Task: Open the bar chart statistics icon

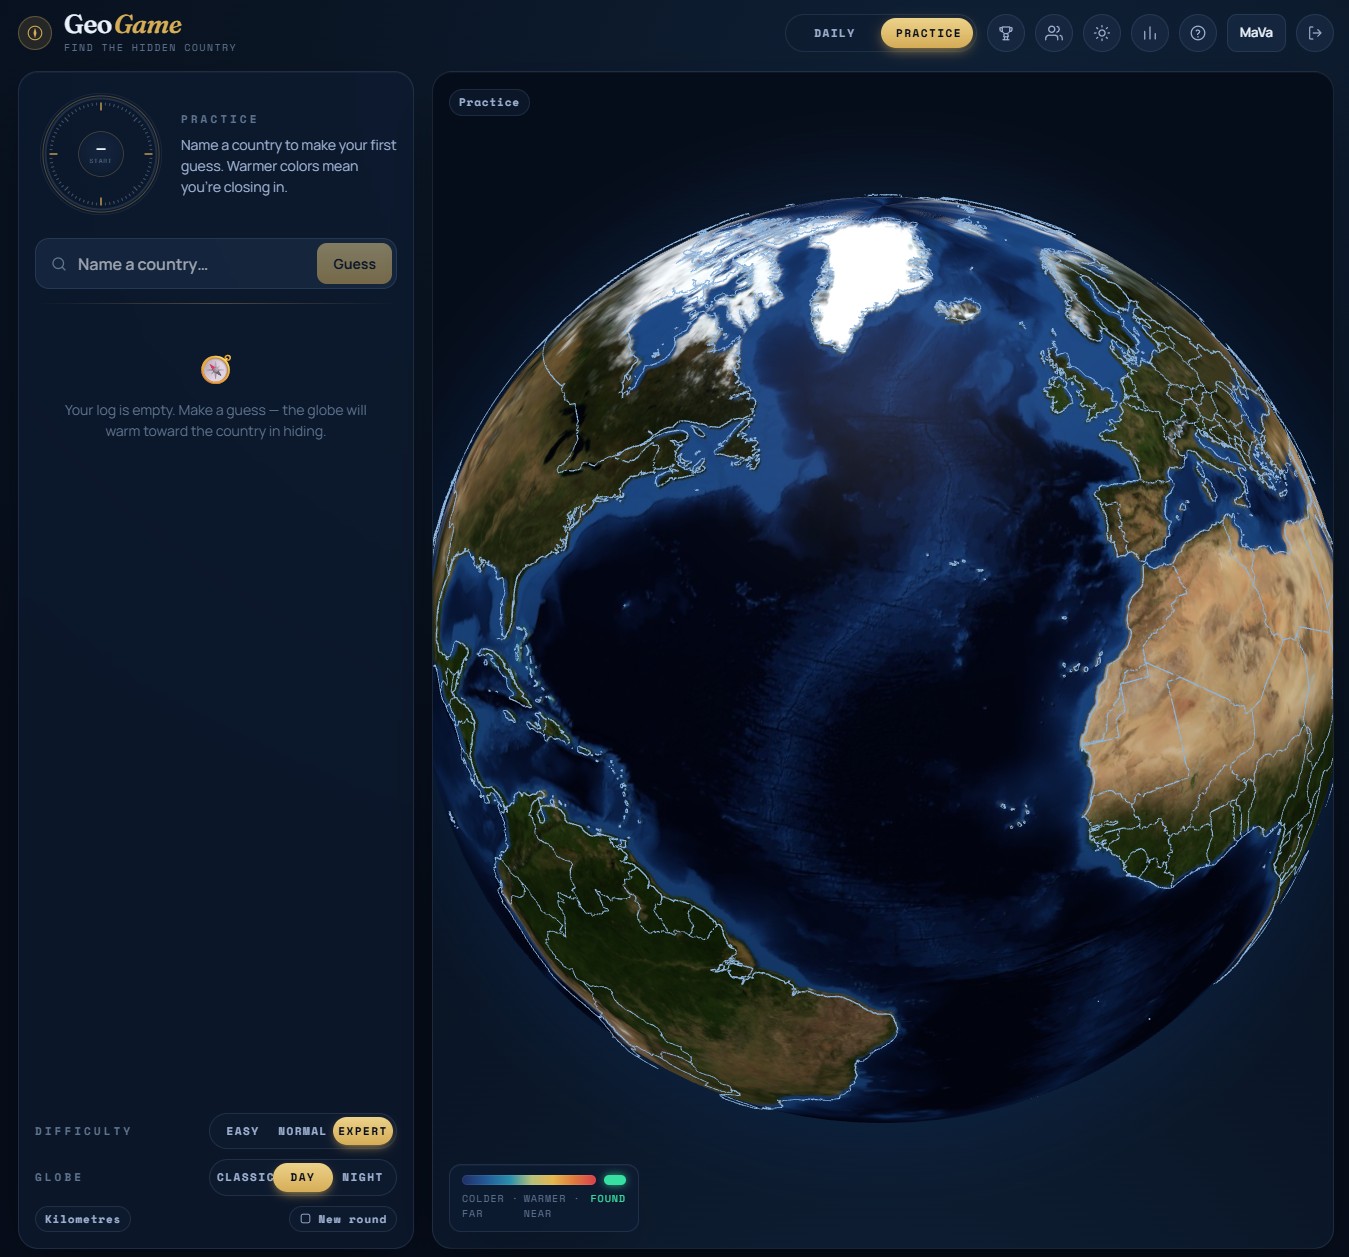Action: pyautogui.click(x=1150, y=33)
